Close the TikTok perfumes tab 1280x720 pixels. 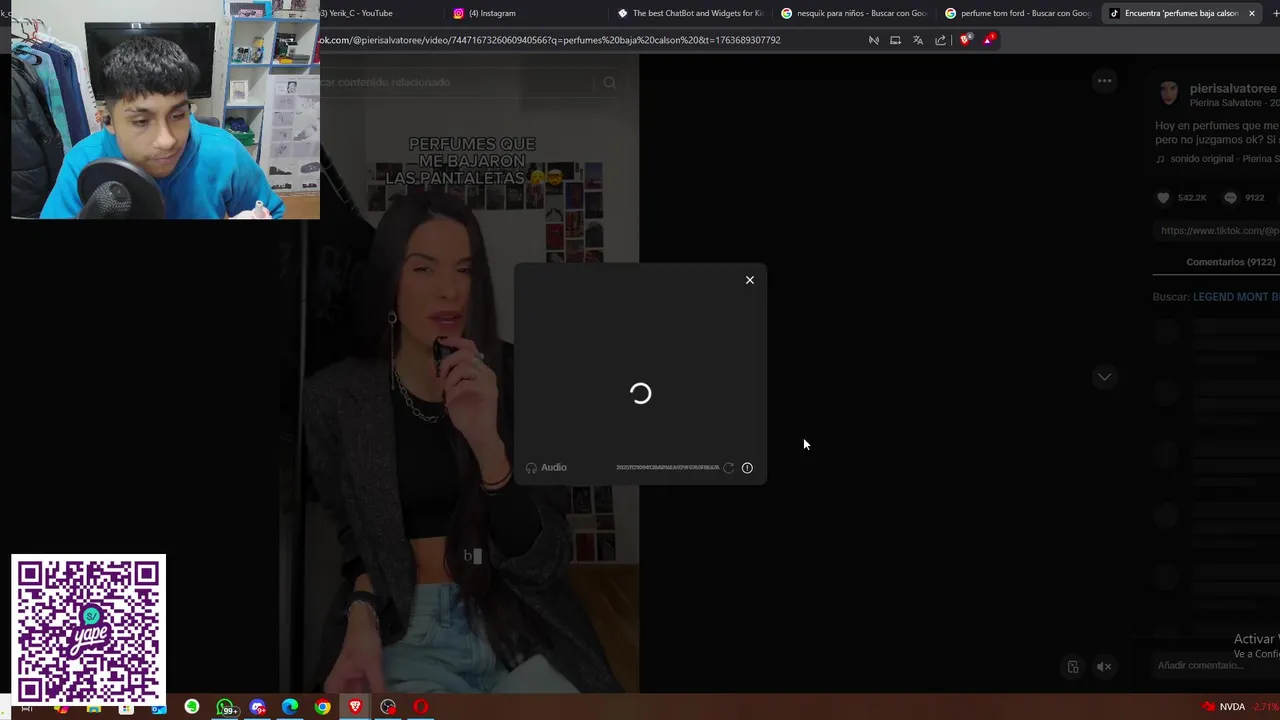click(1251, 13)
